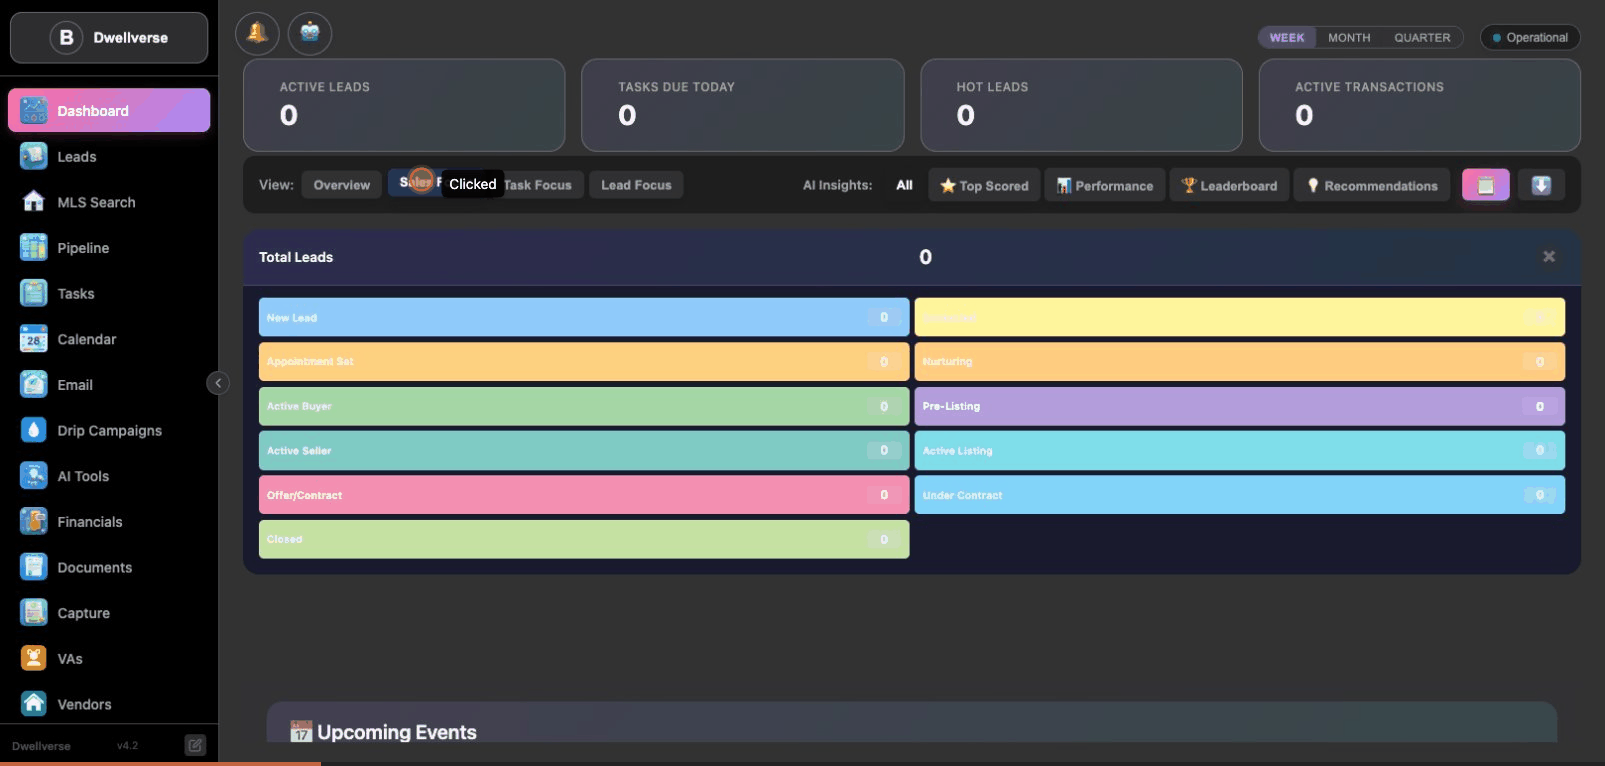Switch time range to Week

click(1287, 38)
